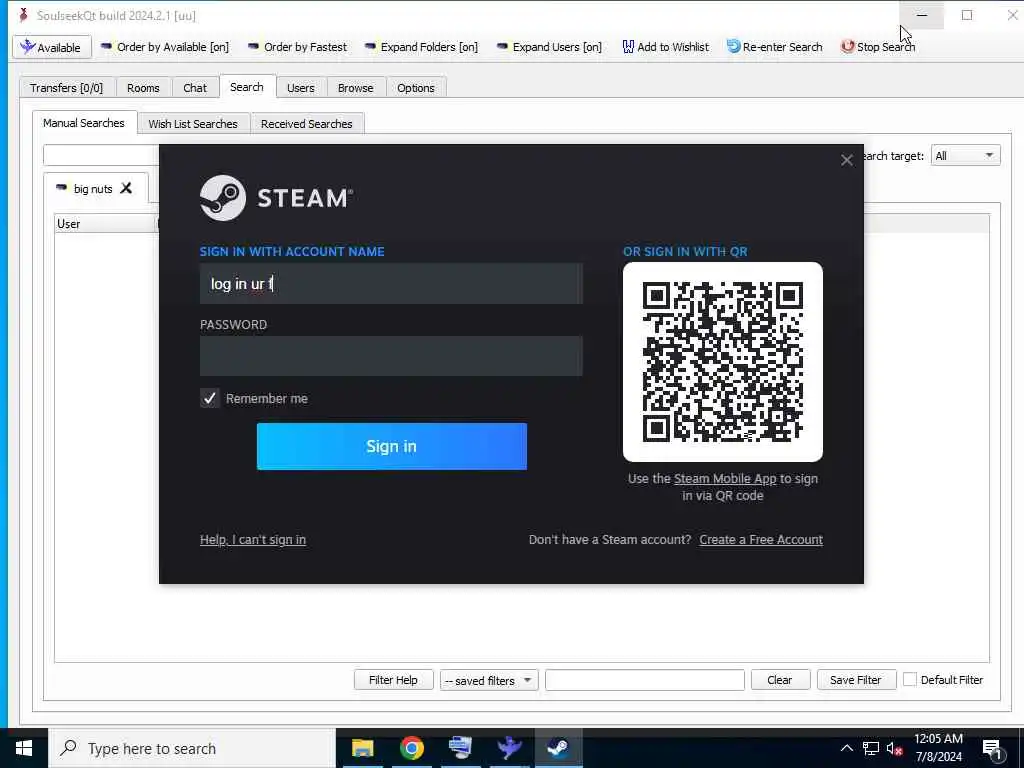Click the Steam account name field
The height and width of the screenshot is (768, 1024).
pos(391,283)
